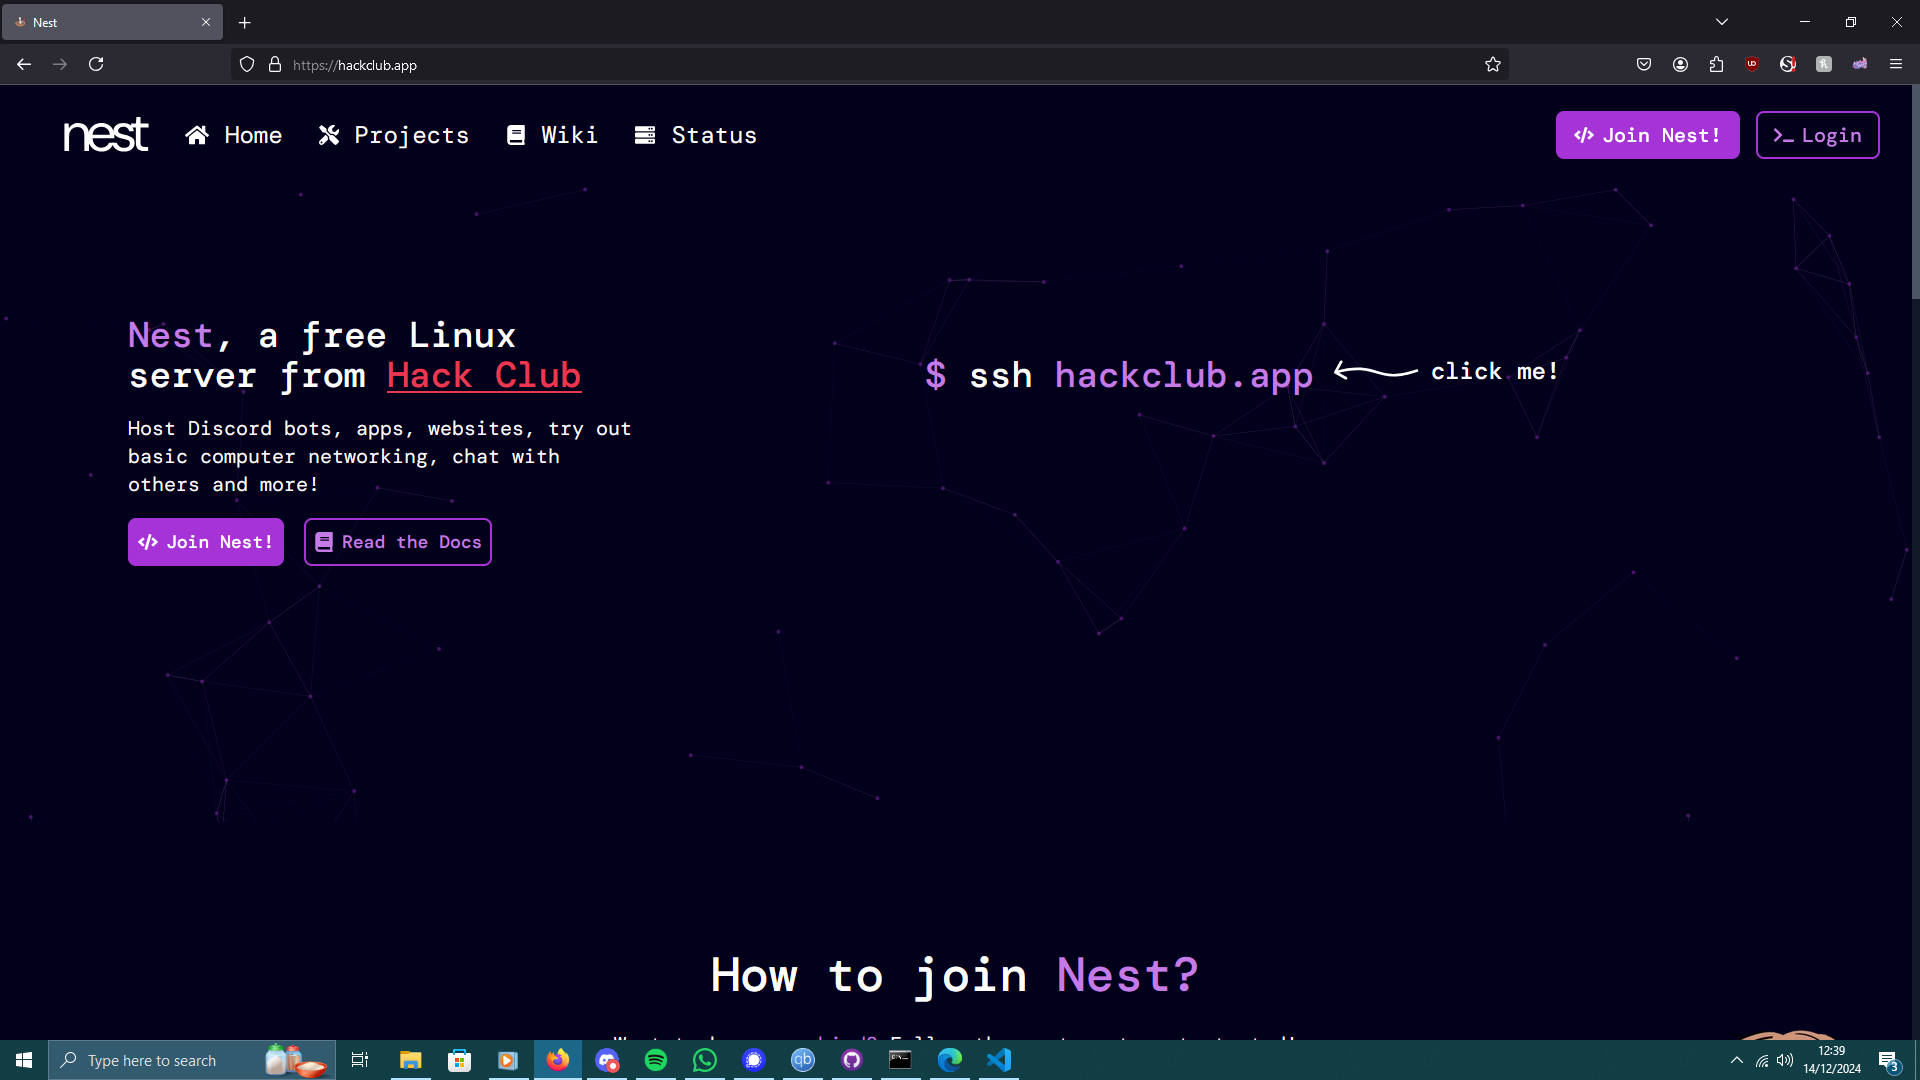The height and width of the screenshot is (1080, 1920).
Task: Open tracking protection shield icon
Action: 247,65
